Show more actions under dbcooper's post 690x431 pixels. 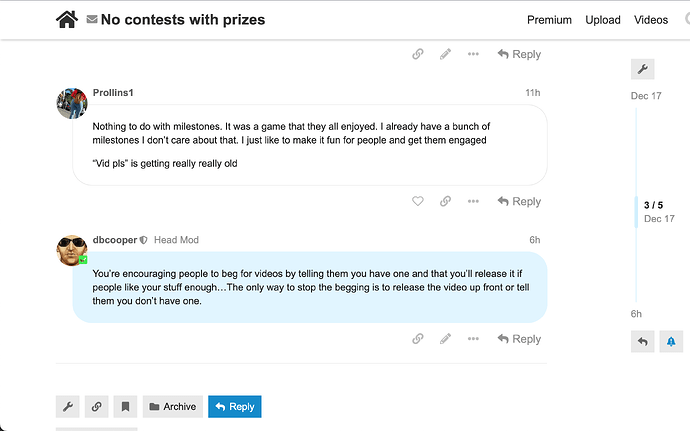473,339
